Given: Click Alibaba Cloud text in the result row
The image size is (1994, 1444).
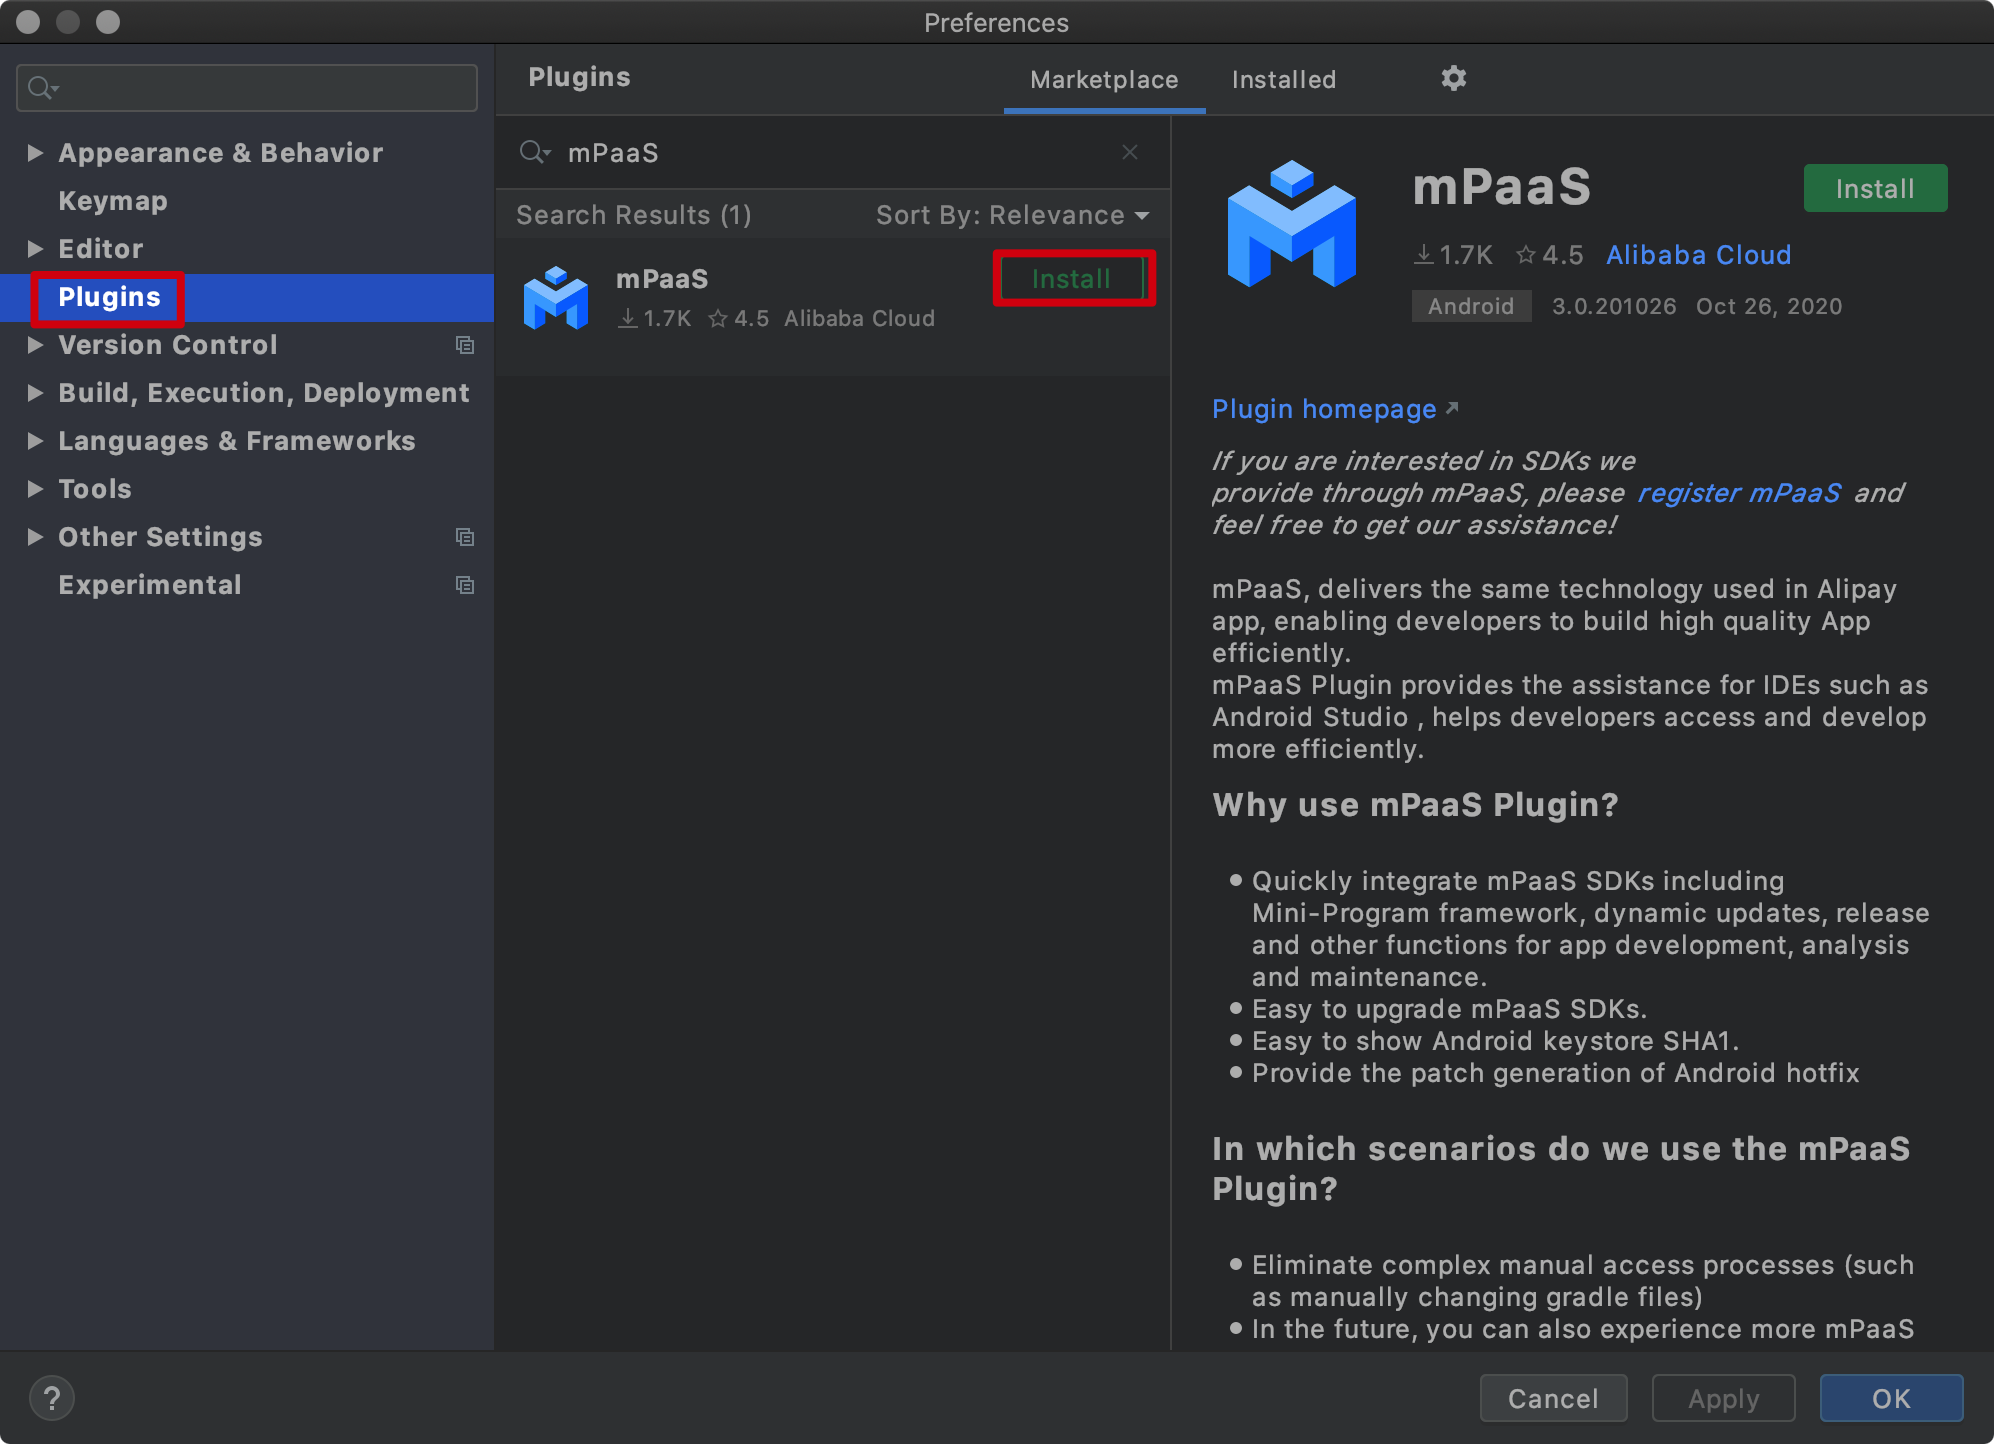Looking at the screenshot, I should pyautogui.click(x=859, y=318).
